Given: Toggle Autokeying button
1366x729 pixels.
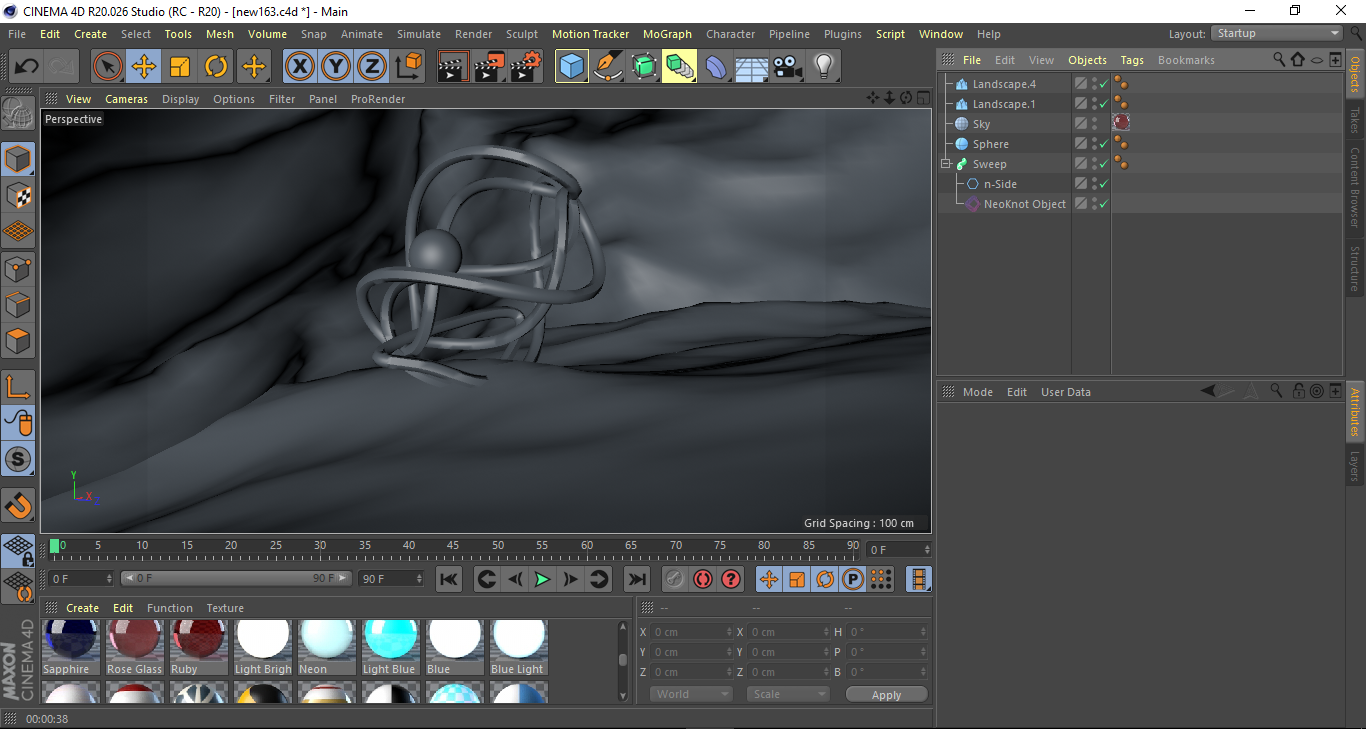Looking at the screenshot, I should click(x=703, y=579).
